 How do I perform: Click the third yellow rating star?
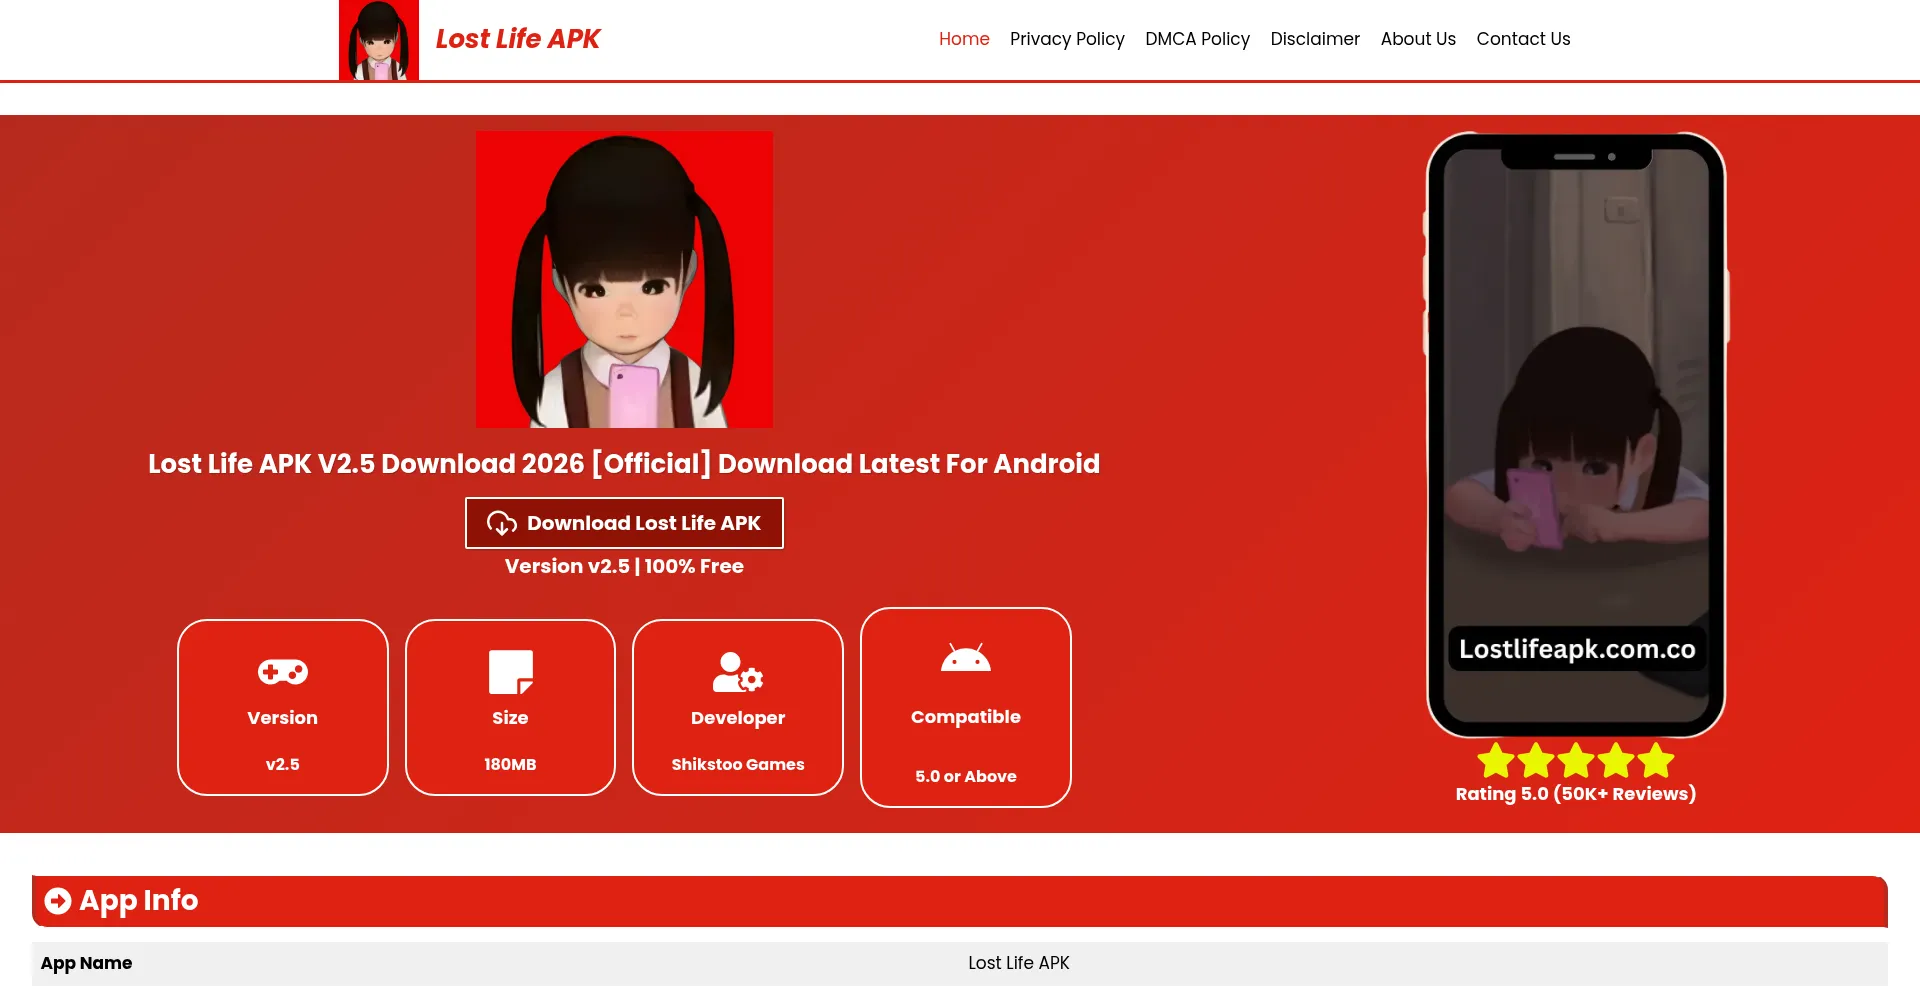click(1576, 760)
